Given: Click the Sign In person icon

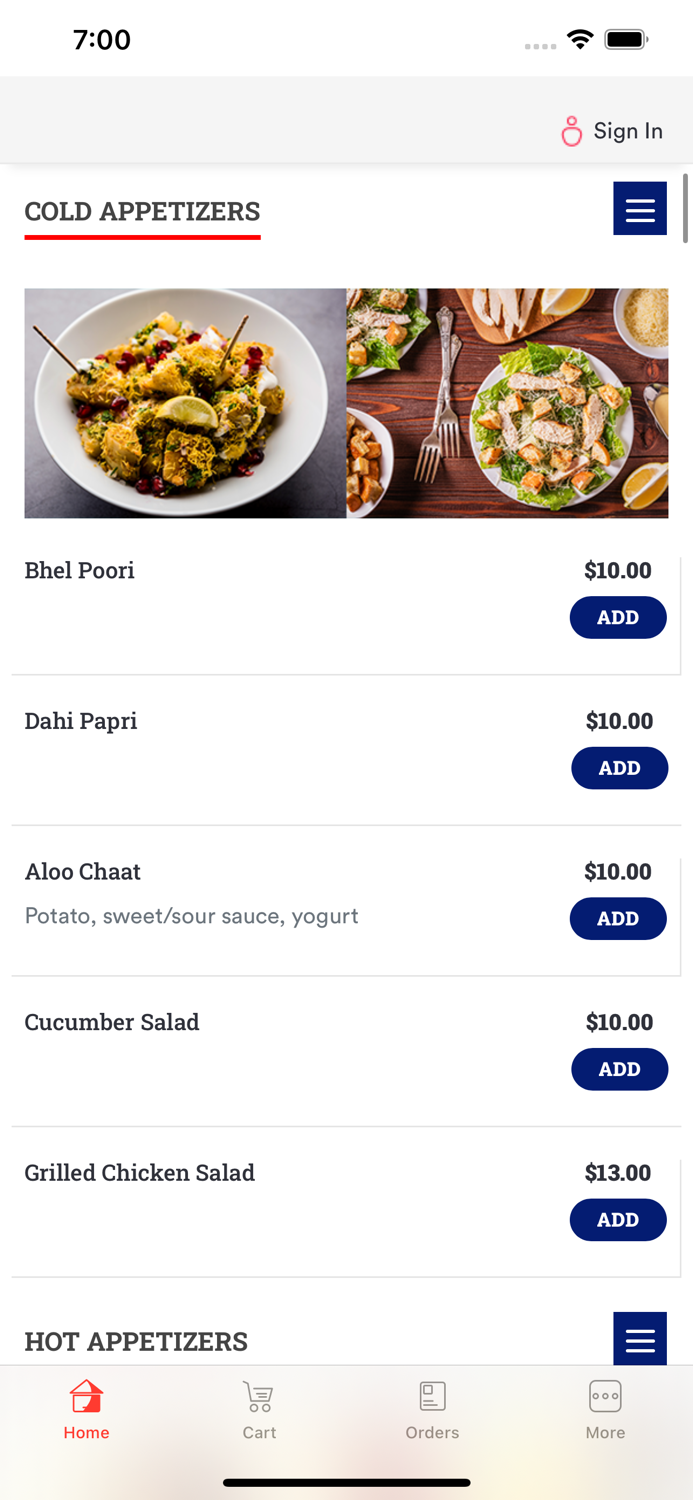Looking at the screenshot, I should point(571,130).
